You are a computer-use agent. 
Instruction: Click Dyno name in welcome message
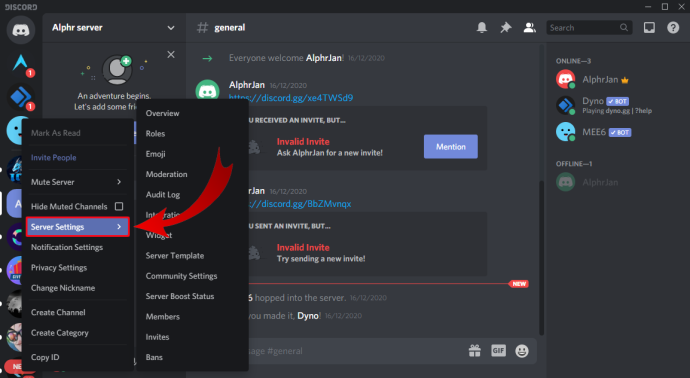308,316
